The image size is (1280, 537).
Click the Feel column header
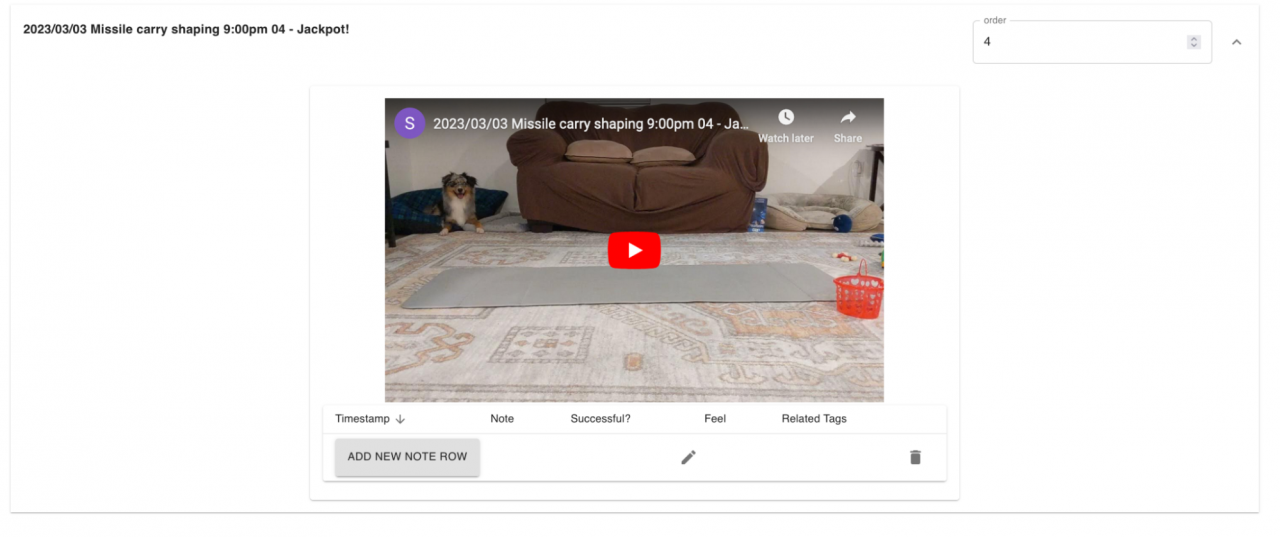coord(715,419)
